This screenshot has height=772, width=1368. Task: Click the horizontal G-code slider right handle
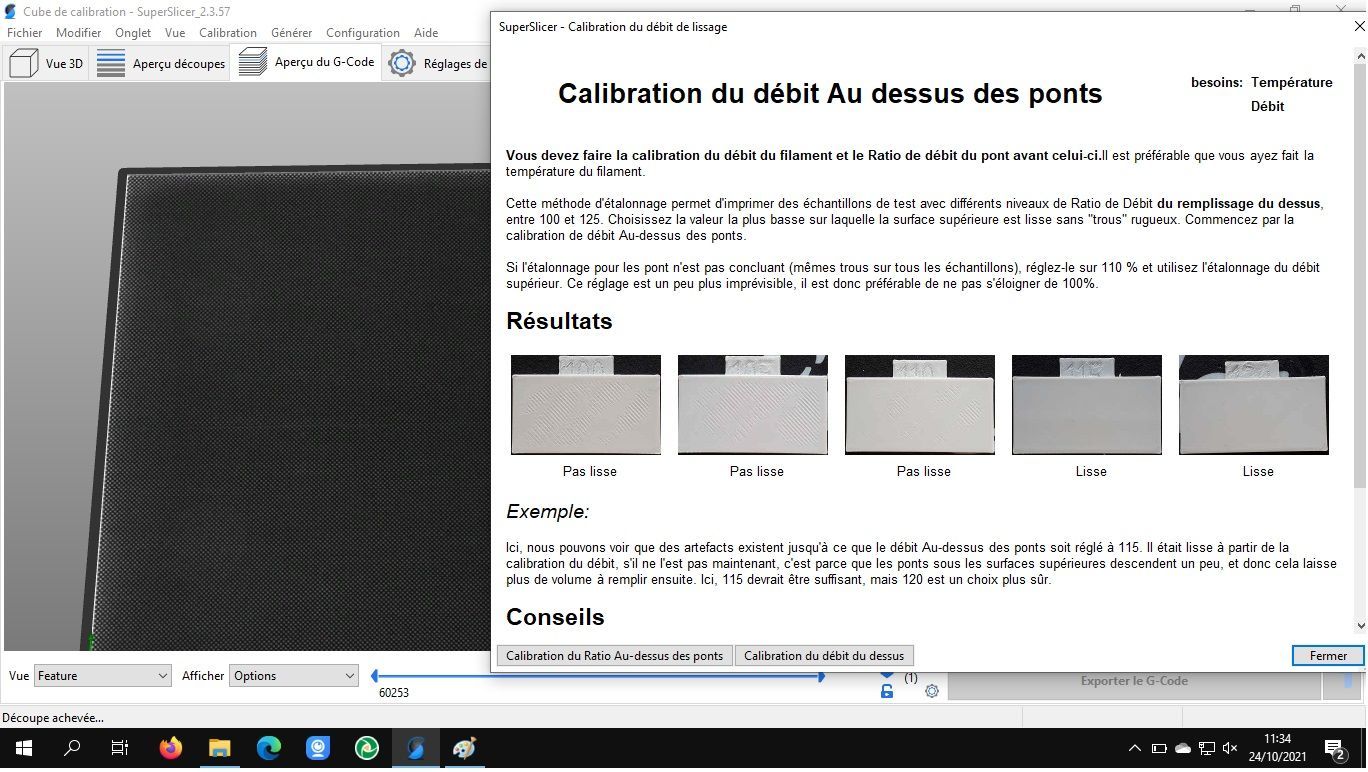pyautogui.click(x=821, y=677)
